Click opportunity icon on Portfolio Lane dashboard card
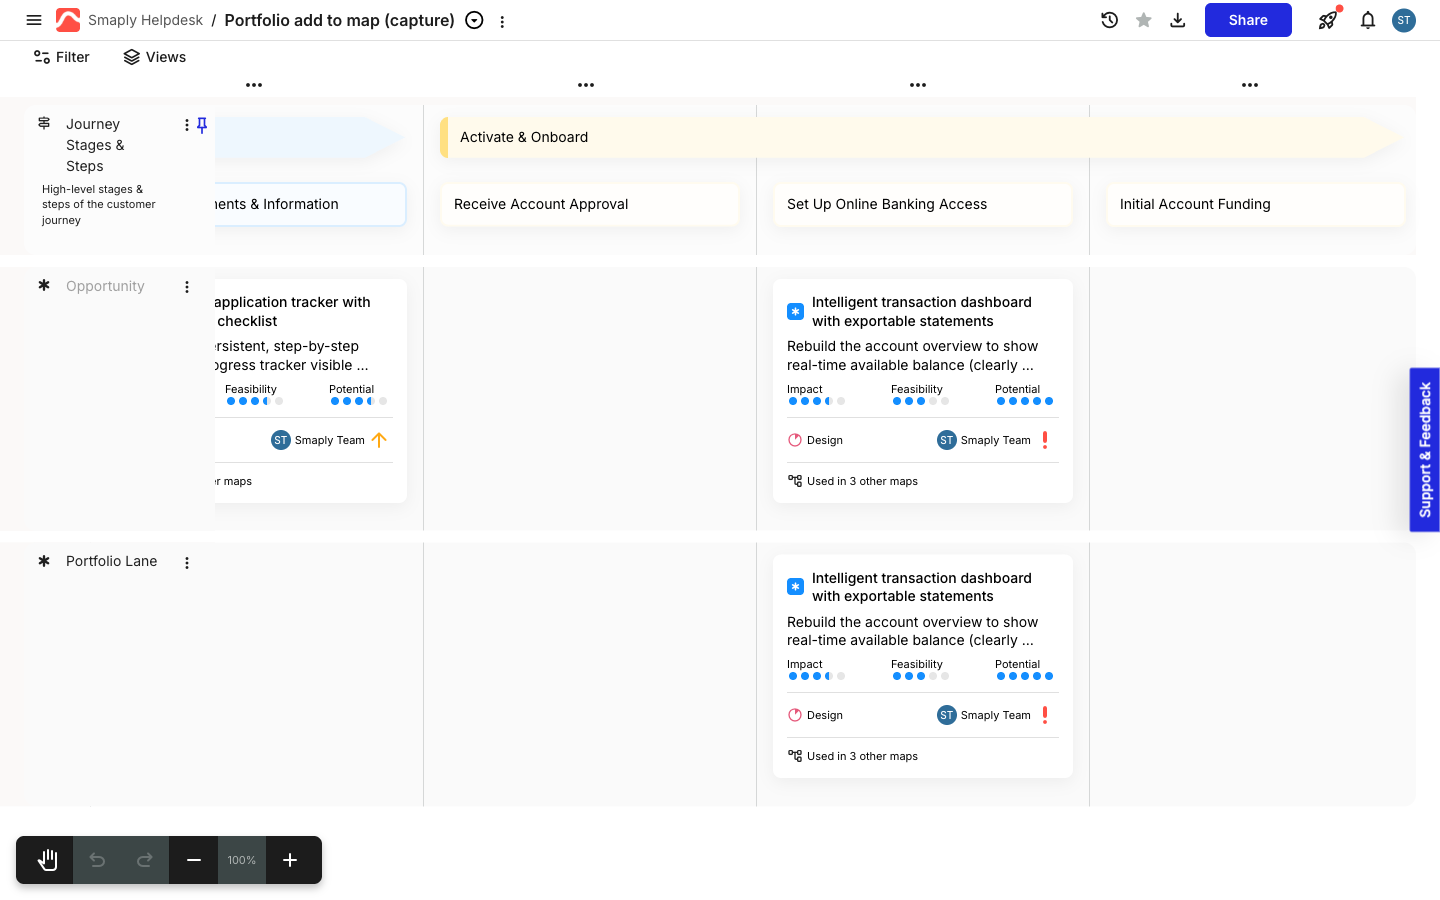Image resolution: width=1440 pixels, height=900 pixels. point(795,587)
